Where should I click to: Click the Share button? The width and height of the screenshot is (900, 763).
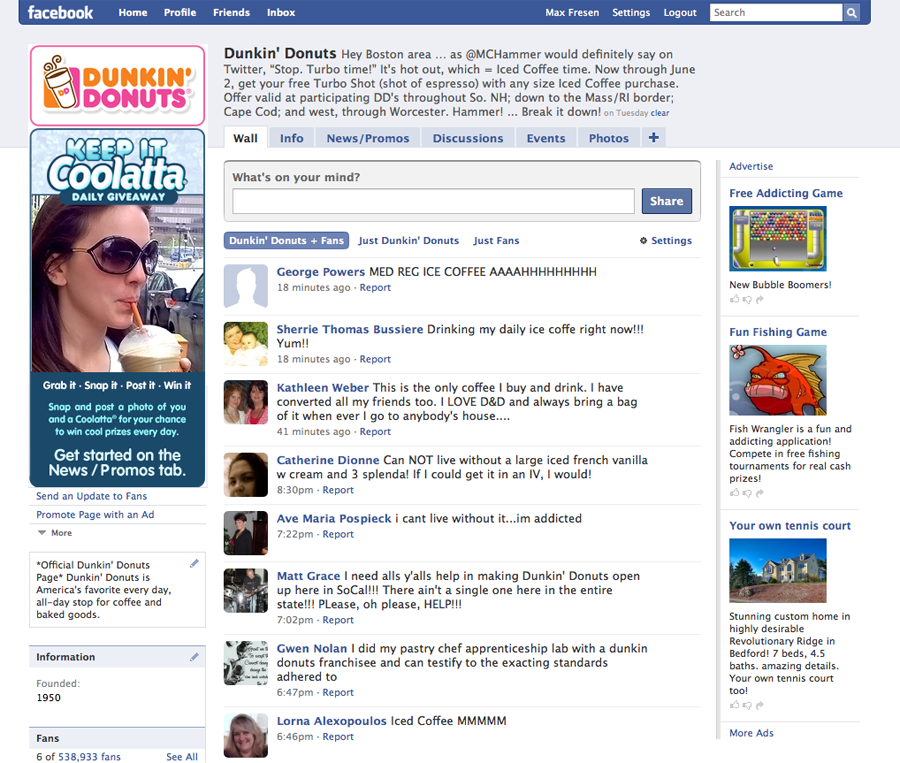pos(666,201)
